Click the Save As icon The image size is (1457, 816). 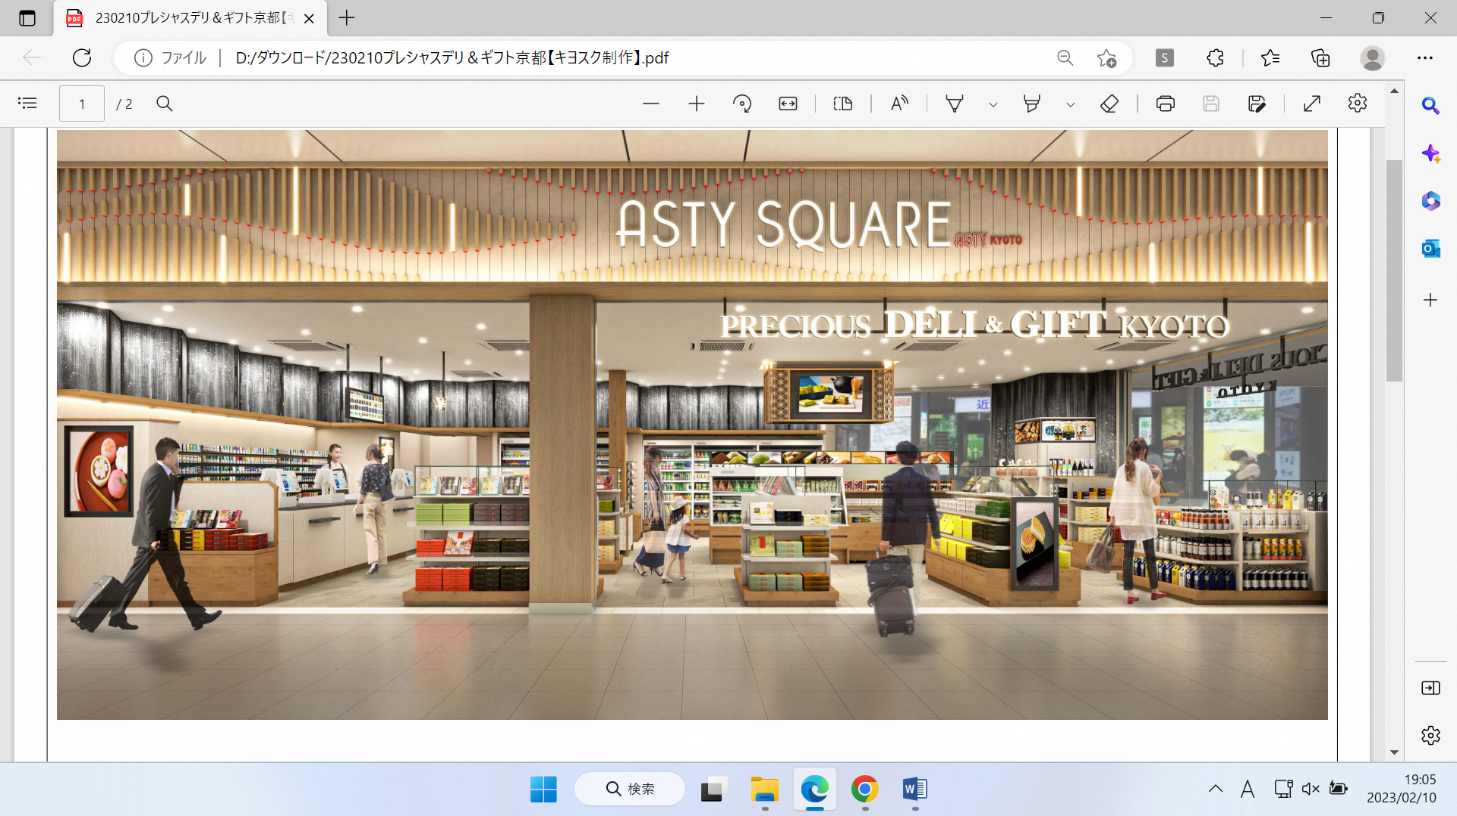pyautogui.click(x=1257, y=104)
